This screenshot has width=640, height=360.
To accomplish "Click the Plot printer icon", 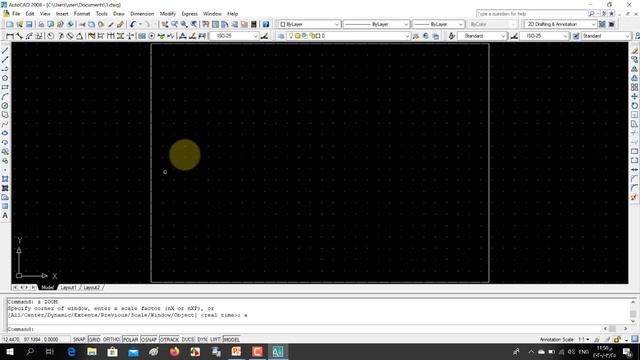I will pyautogui.click(x=41, y=24).
